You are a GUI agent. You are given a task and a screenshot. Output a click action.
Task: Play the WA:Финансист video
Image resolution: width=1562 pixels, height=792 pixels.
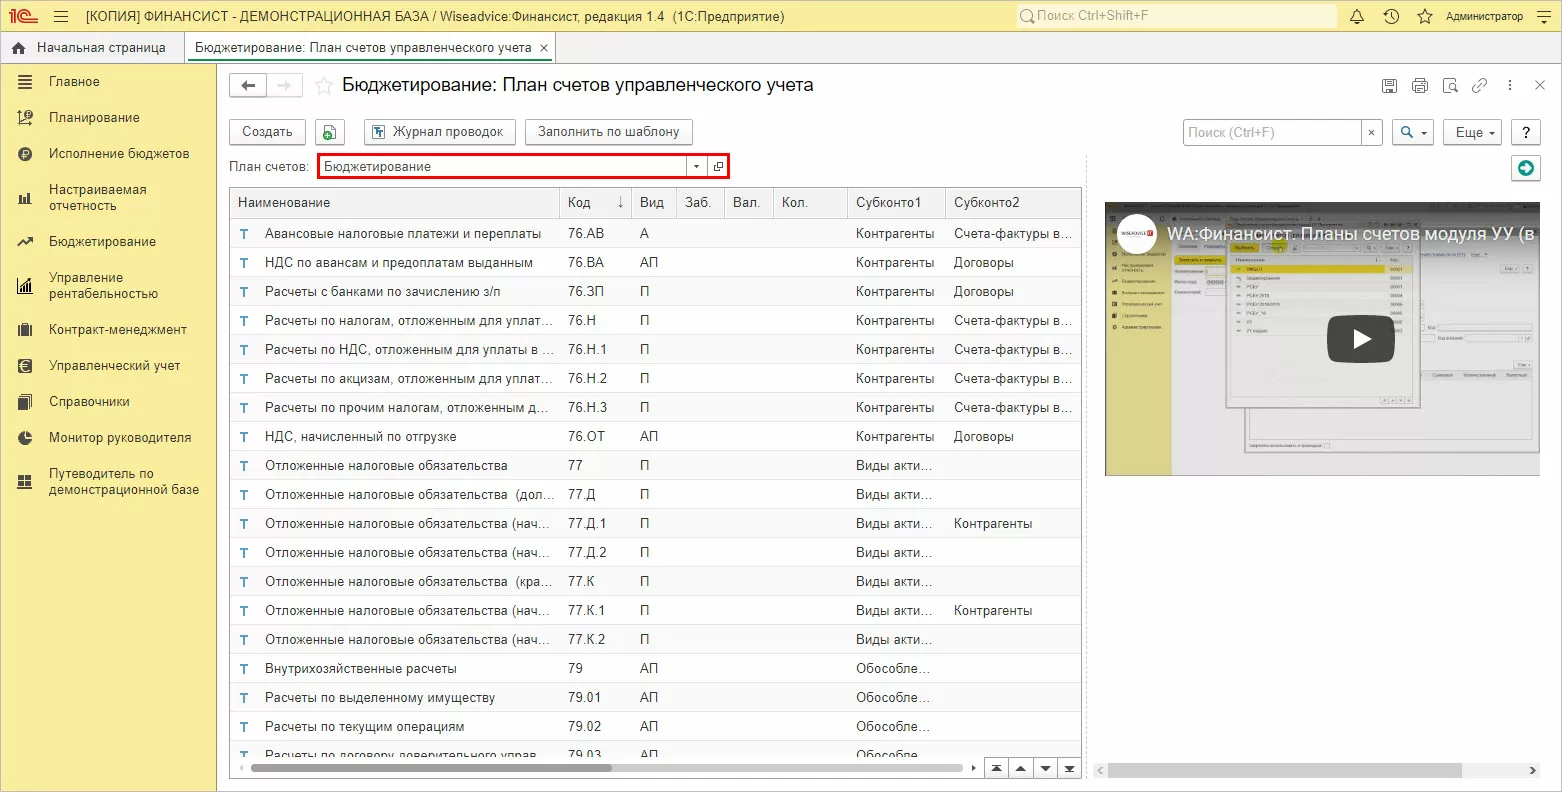click(1360, 339)
